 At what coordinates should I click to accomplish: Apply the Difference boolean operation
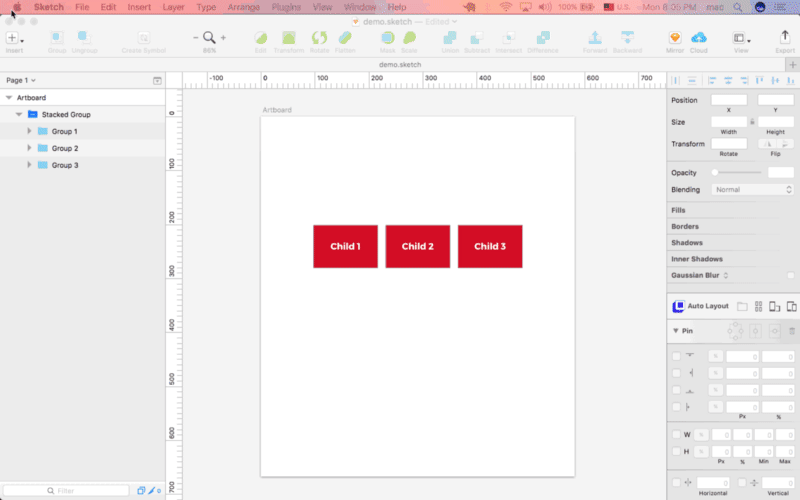(x=543, y=38)
